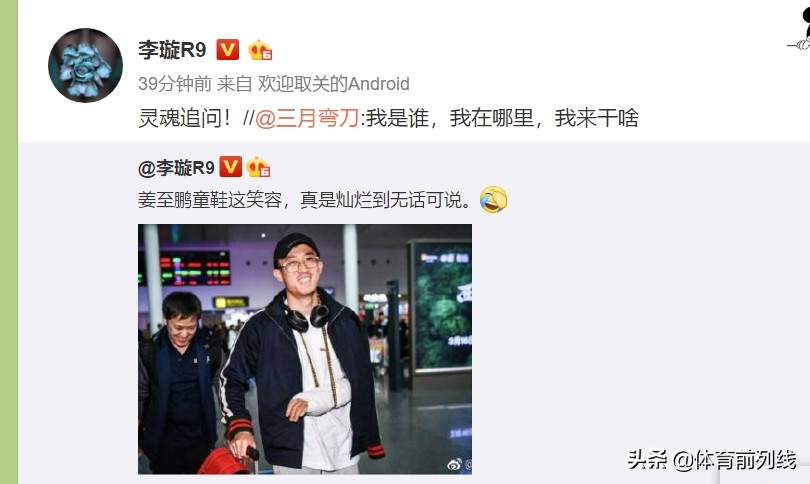Open the 李璇R9 username at post header
The width and height of the screenshot is (810, 484).
tap(172, 50)
